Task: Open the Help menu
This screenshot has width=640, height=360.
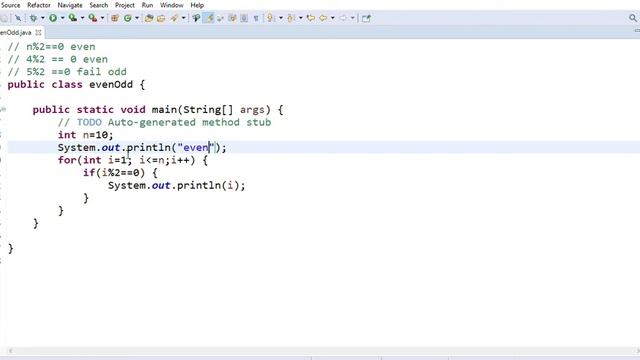Action: (x=197, y=5)
